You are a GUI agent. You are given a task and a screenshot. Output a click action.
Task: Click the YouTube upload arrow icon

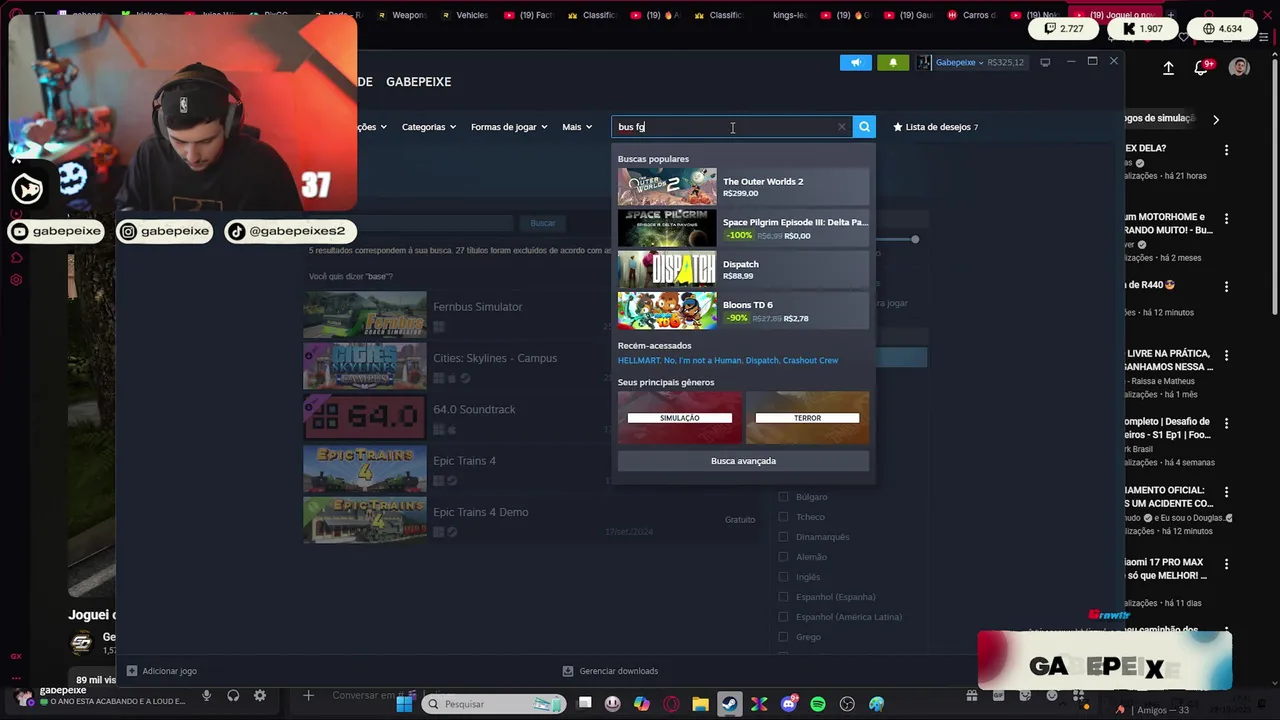click(1168, 68)
